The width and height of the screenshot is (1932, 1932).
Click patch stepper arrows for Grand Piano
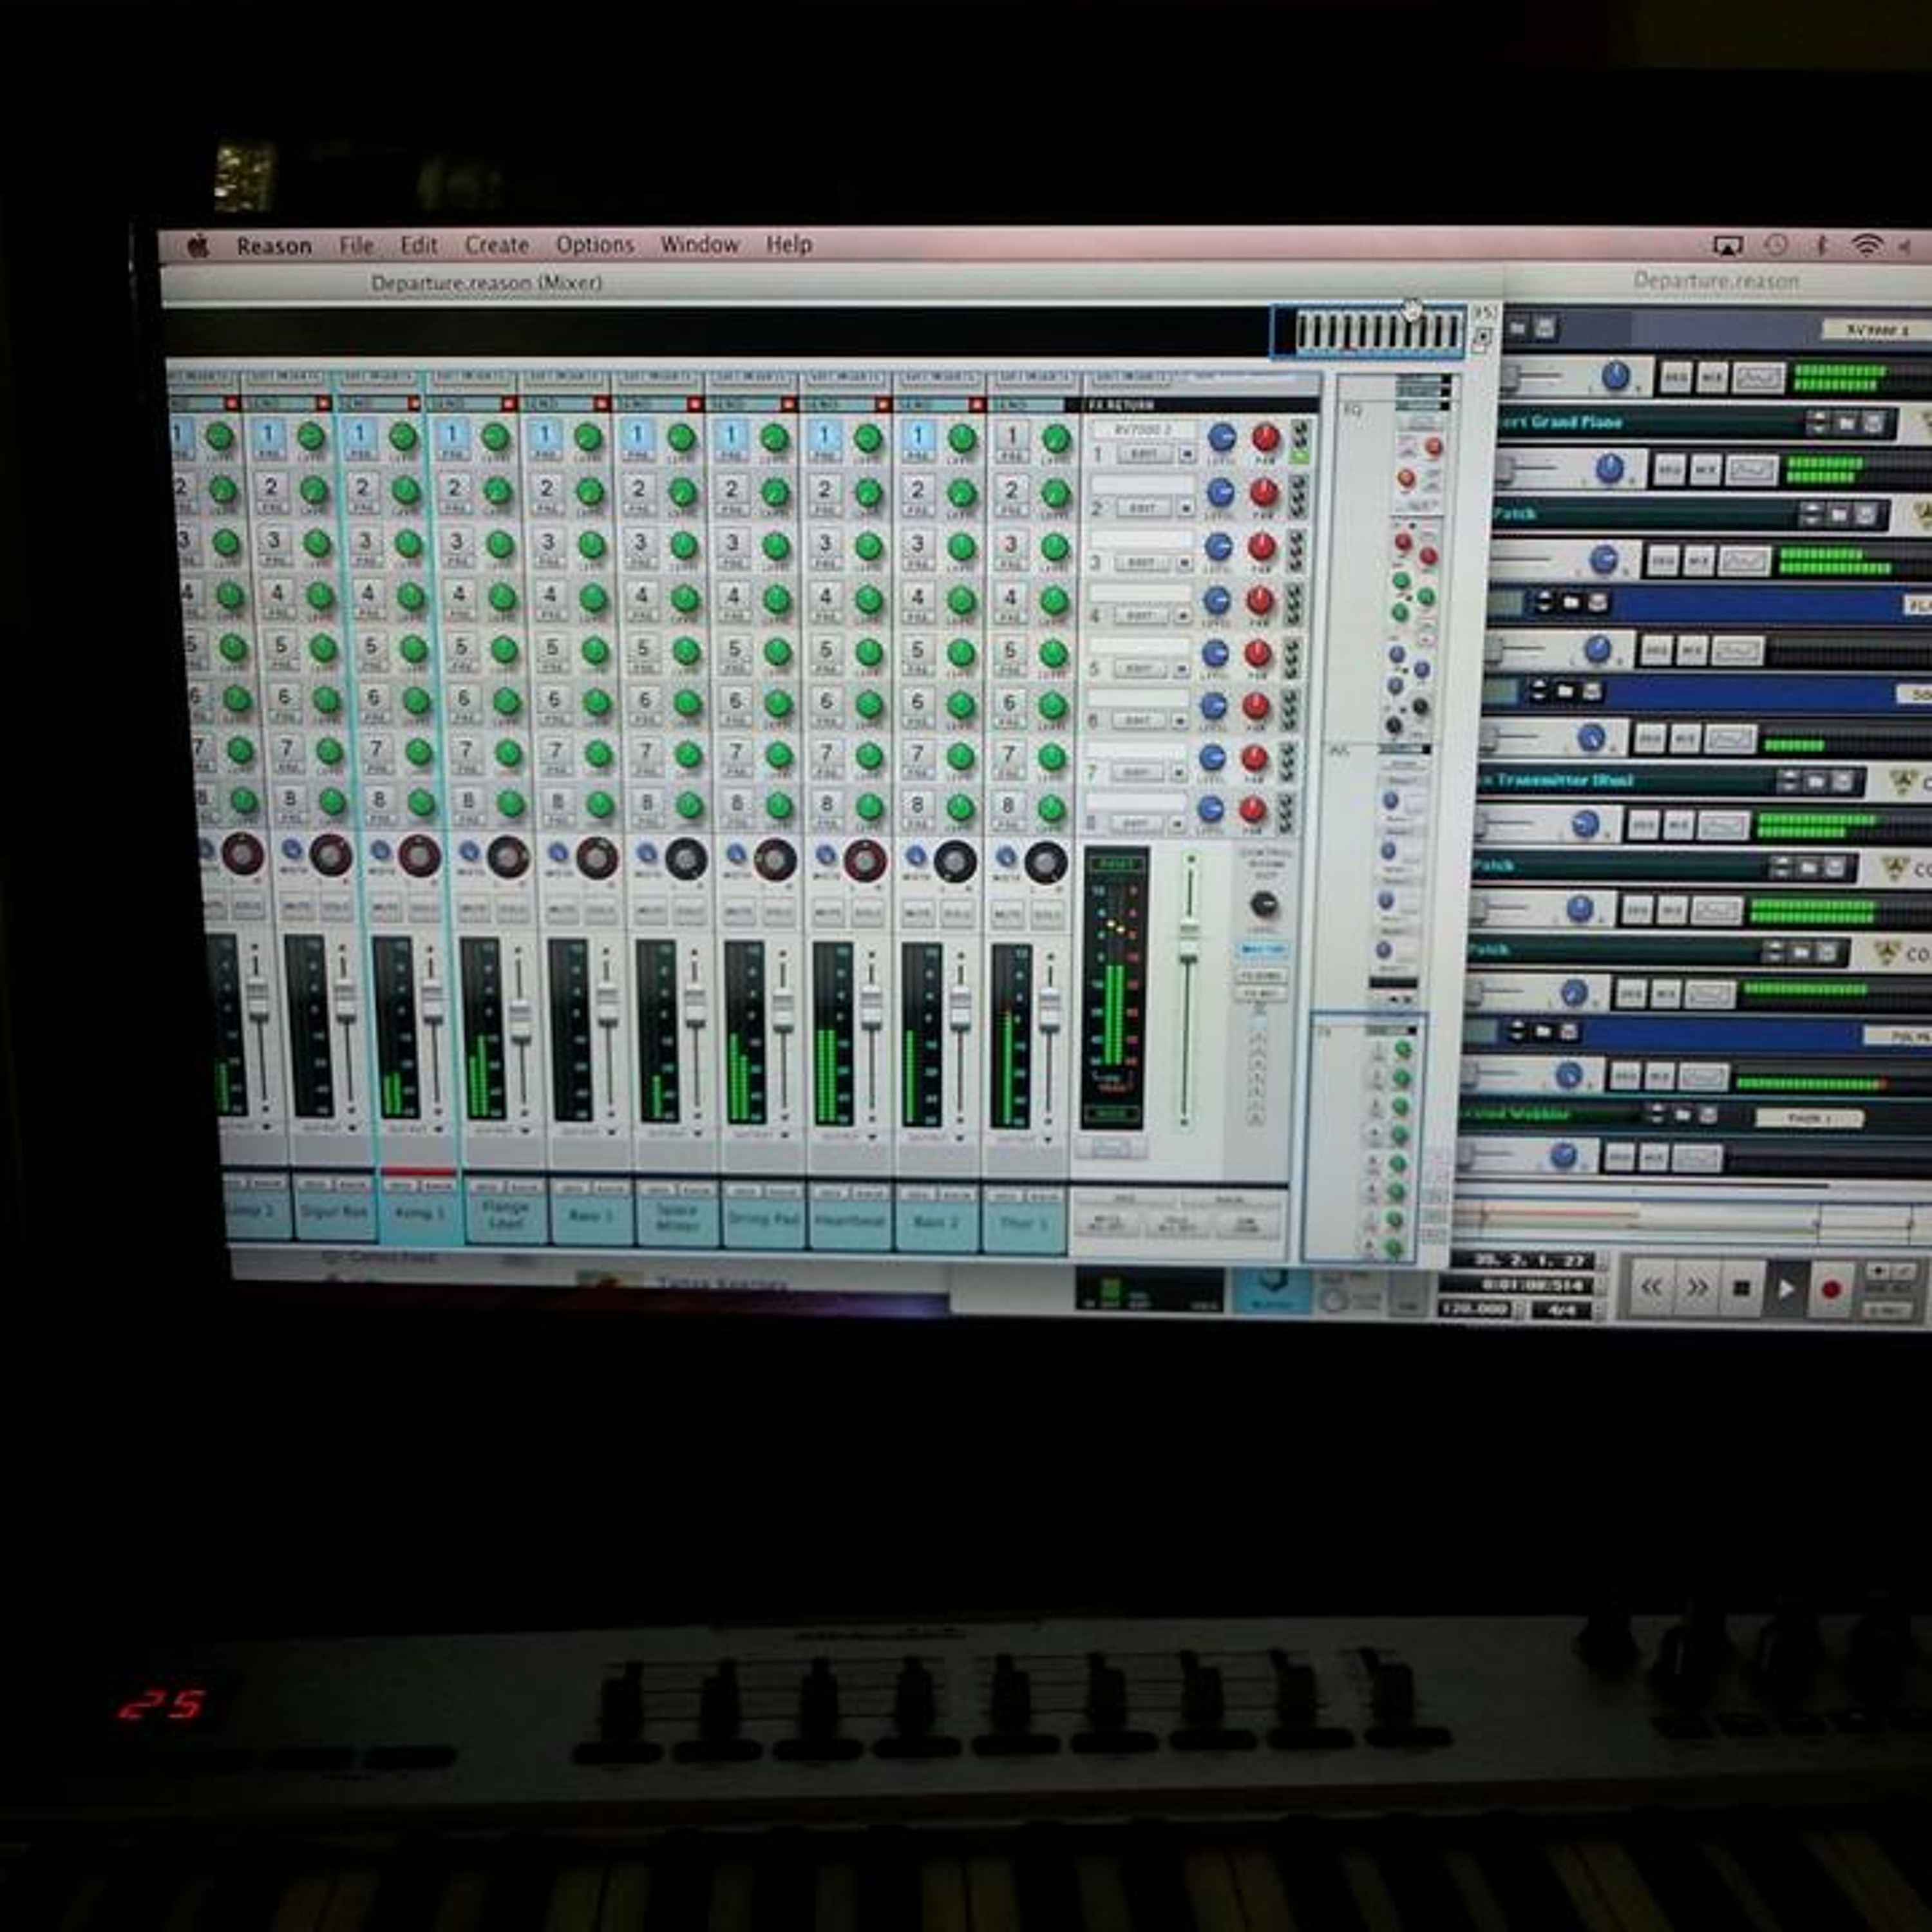pyautogui.click(x=1818, y=424)
